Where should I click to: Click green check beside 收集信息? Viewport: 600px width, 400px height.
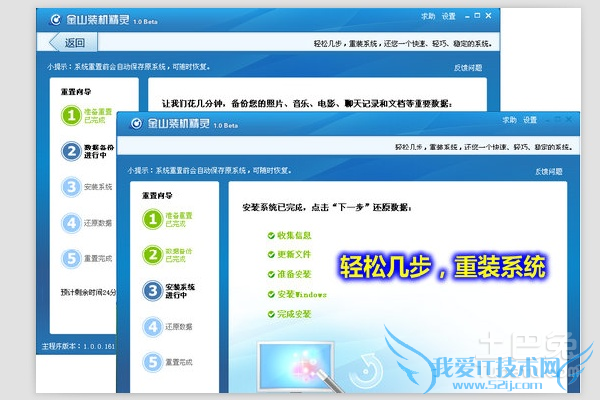coord(271,235)
